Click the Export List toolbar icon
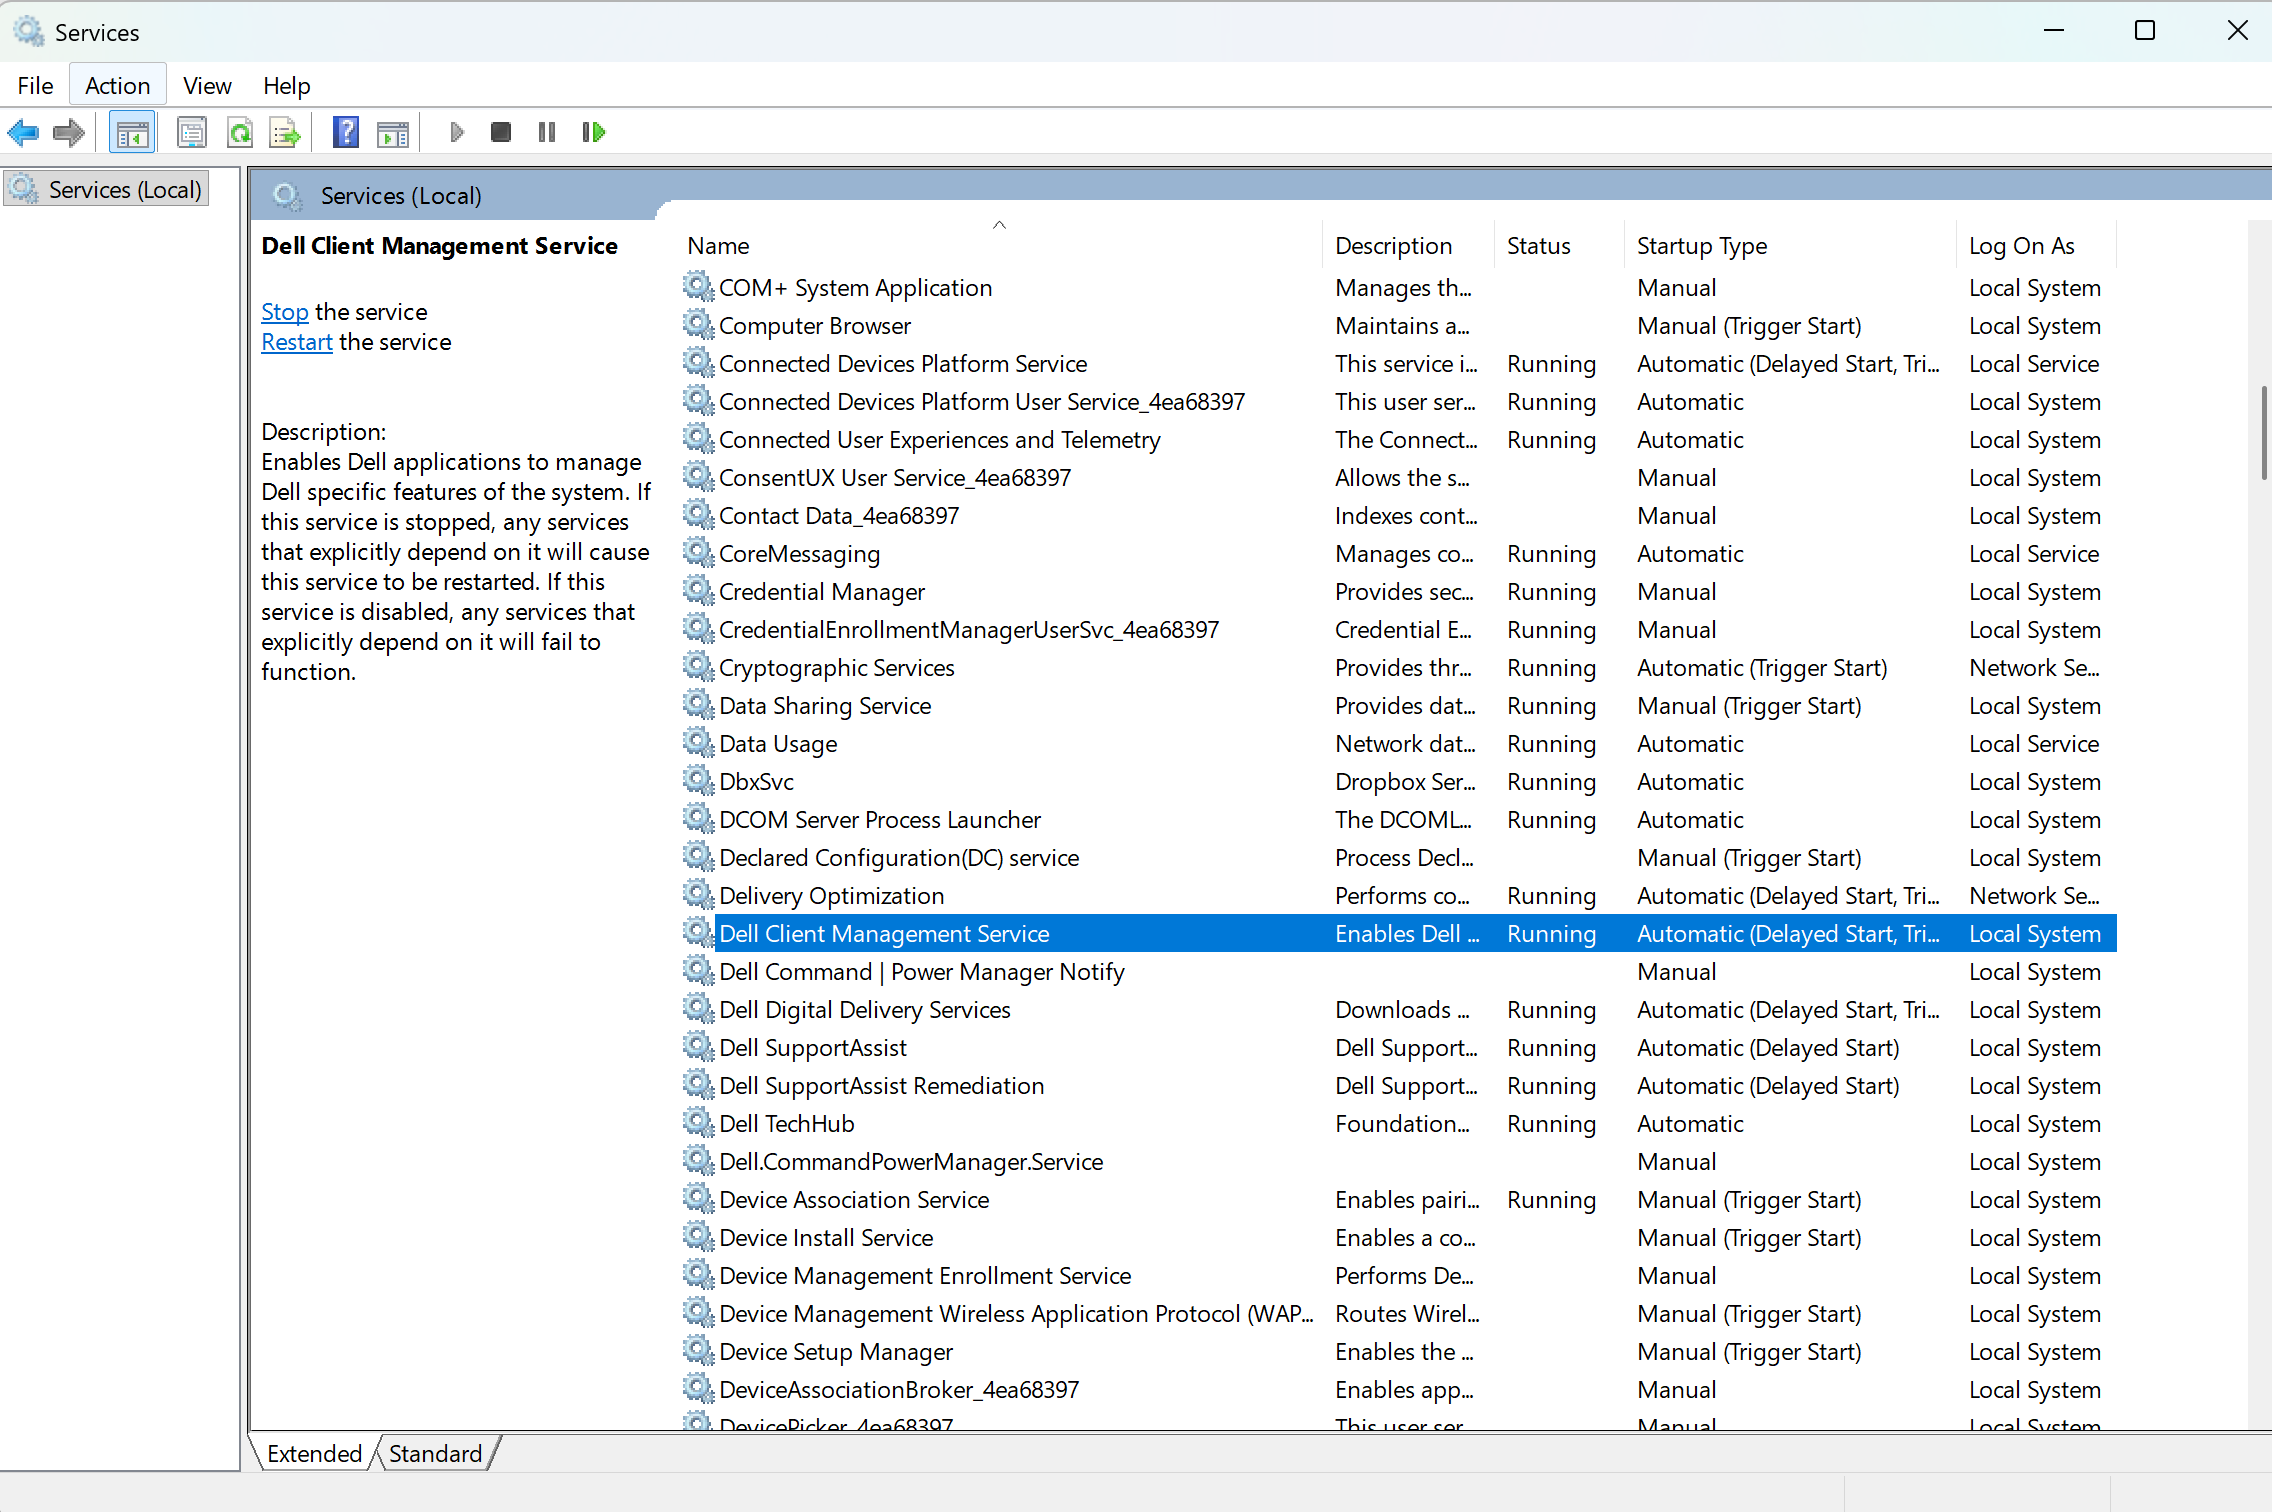Viewport: 2272px width, 1512px height. 285,132
